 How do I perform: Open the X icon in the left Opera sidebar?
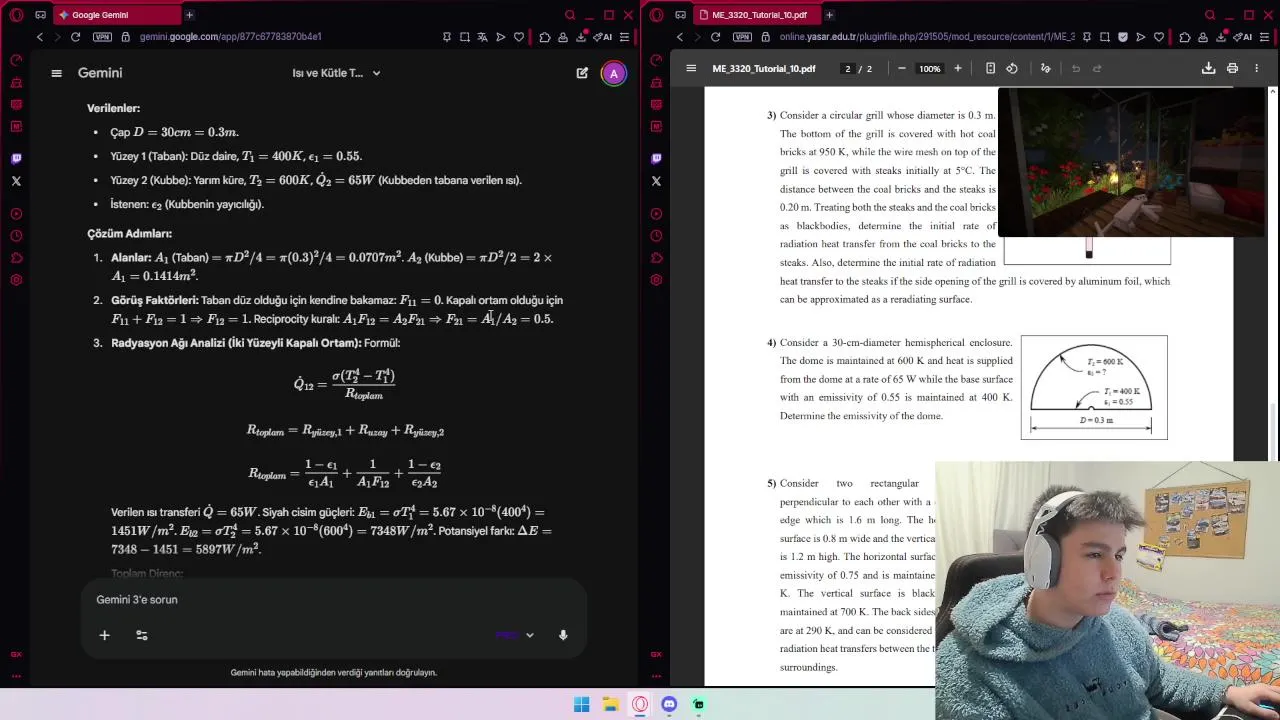pos(16,181)
